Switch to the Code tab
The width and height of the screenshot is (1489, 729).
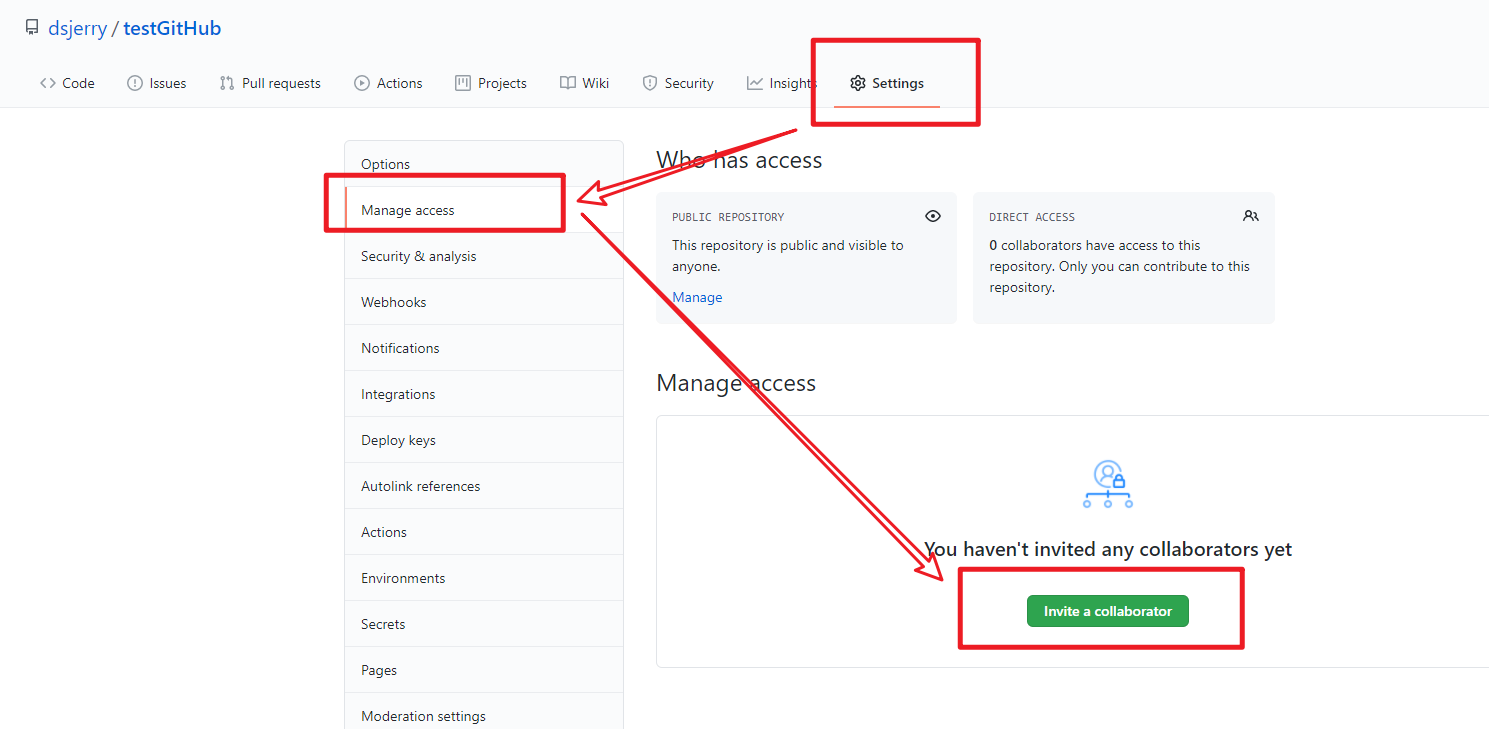point(67,83)
